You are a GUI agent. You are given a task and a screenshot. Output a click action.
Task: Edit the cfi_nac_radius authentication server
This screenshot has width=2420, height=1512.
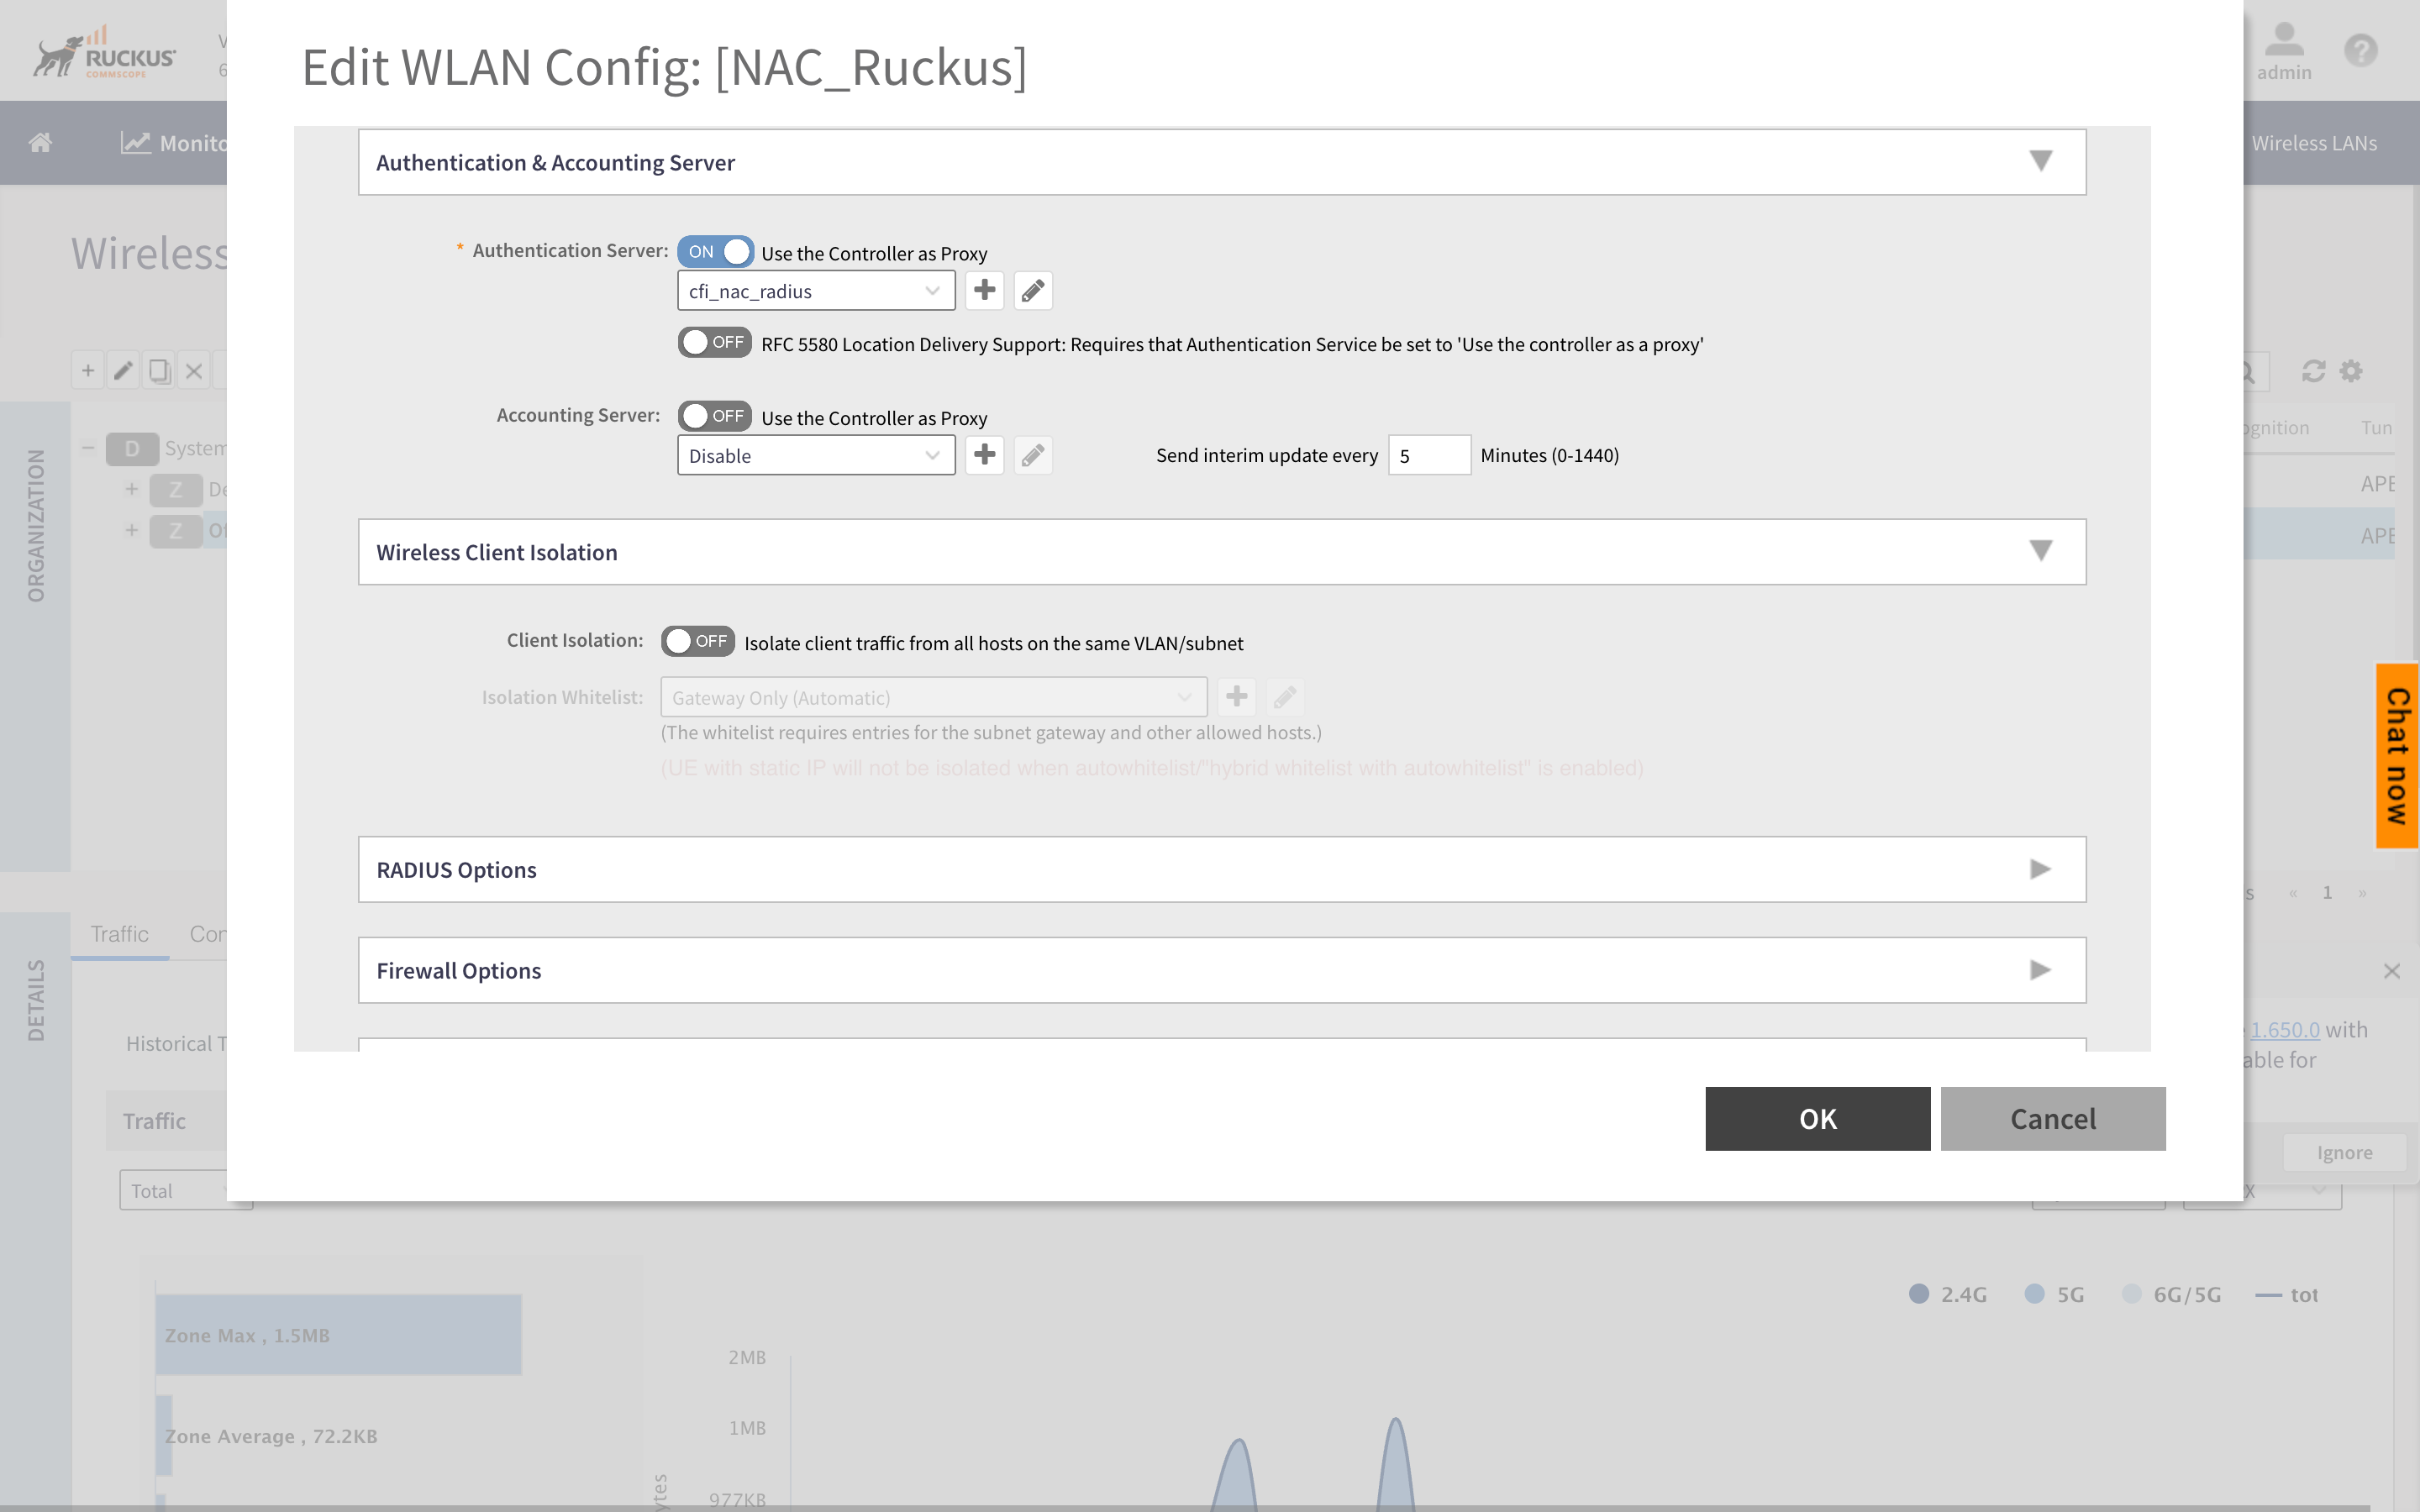click(1032, 290)
